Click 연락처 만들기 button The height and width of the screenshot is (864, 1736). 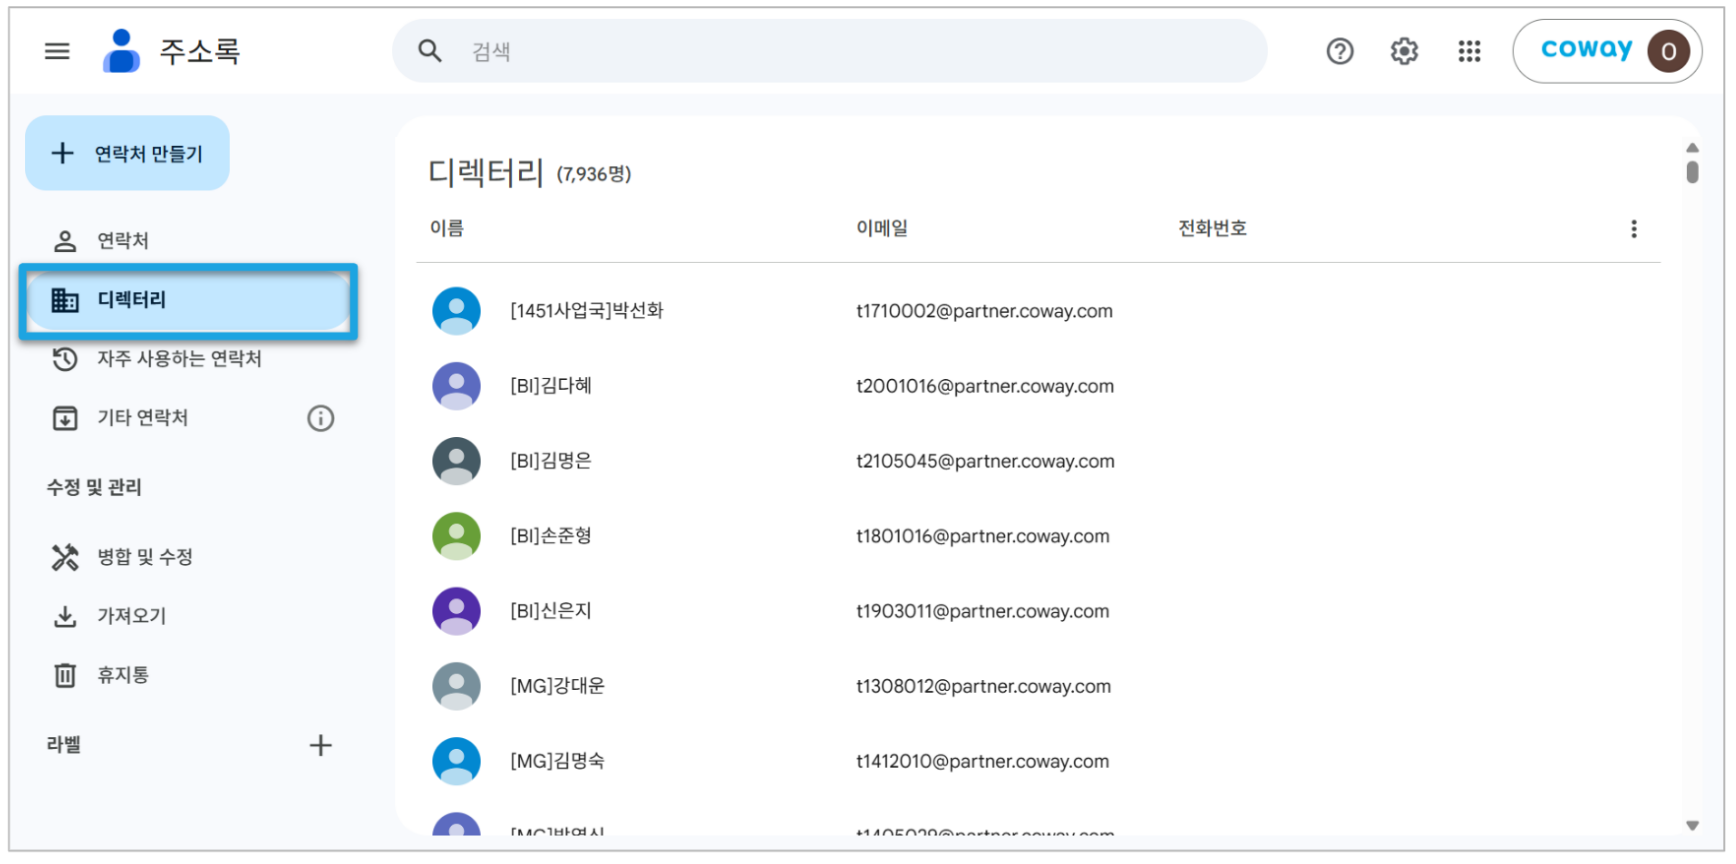(x=127, y=153)
